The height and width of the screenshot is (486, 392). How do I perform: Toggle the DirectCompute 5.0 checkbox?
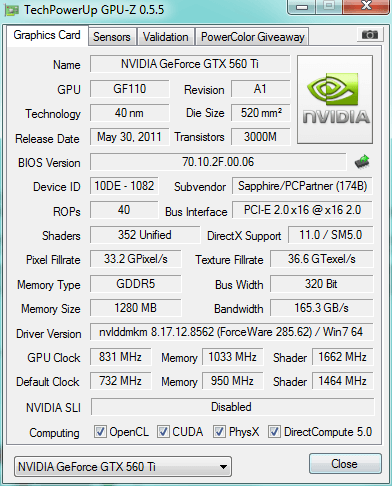click(x=274, y=432)
